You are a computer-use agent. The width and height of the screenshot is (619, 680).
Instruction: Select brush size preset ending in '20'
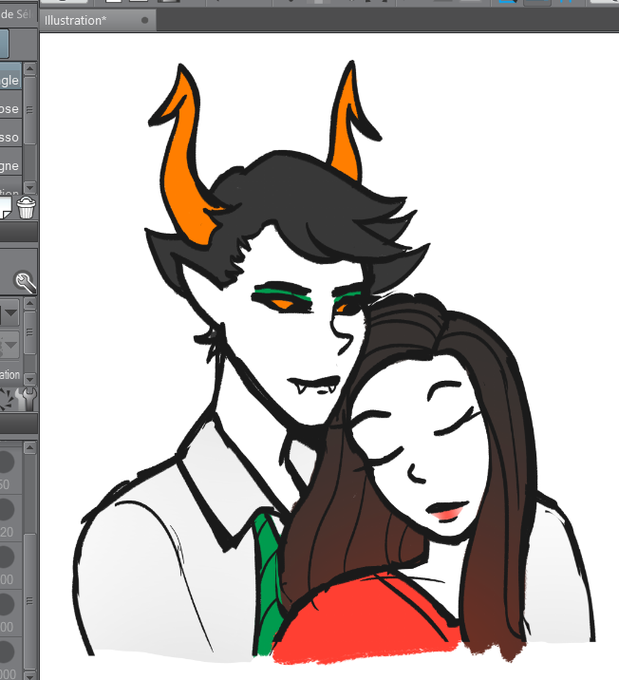click(11, 518)
